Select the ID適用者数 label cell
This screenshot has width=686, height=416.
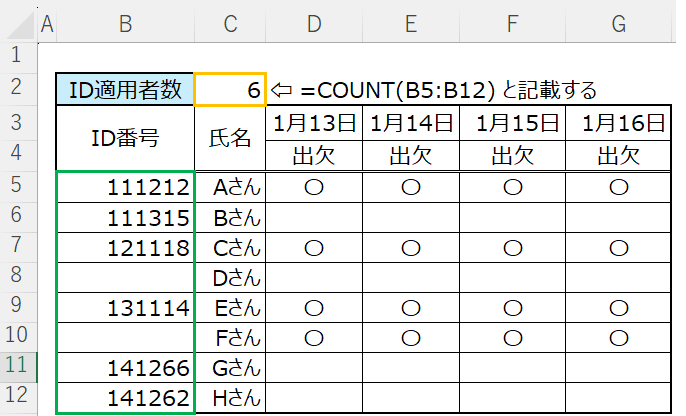pos(126,90)
